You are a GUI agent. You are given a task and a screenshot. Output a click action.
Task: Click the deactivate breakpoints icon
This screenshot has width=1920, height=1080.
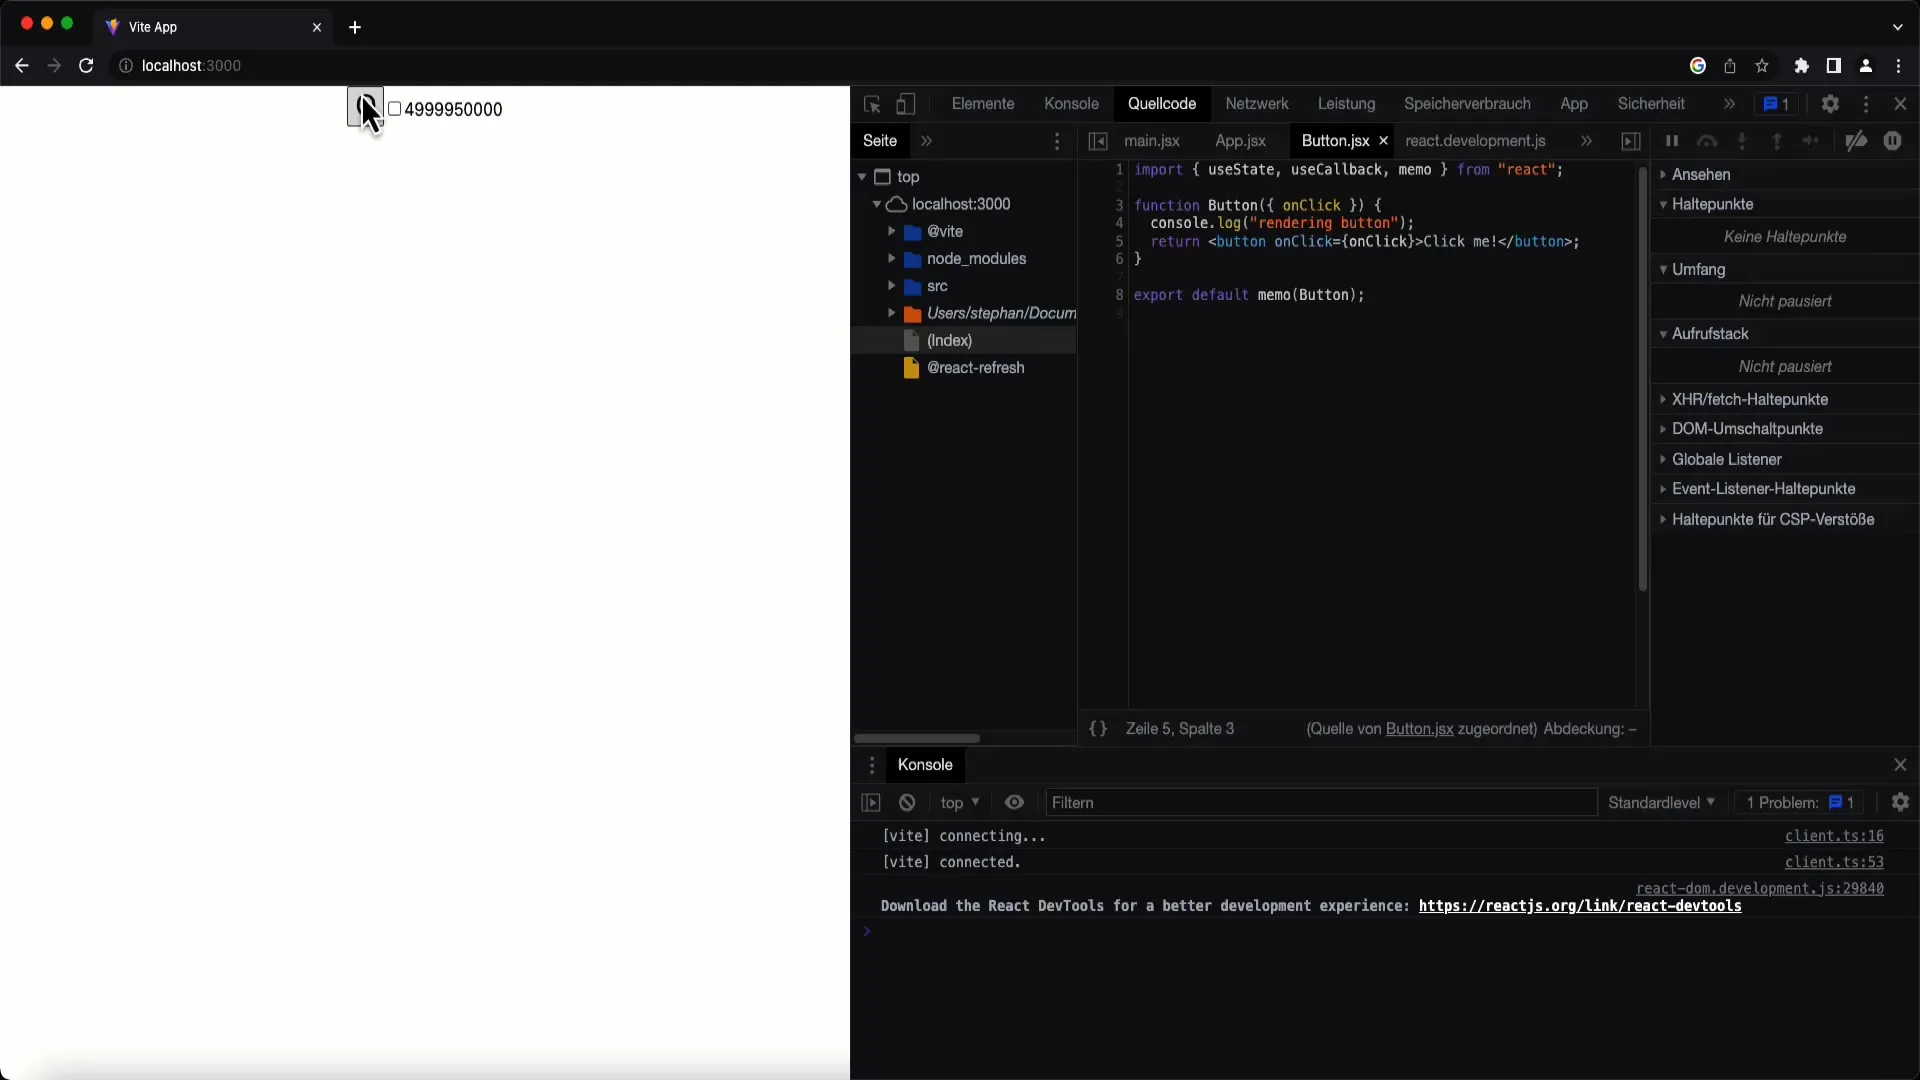coord(1857,141)
